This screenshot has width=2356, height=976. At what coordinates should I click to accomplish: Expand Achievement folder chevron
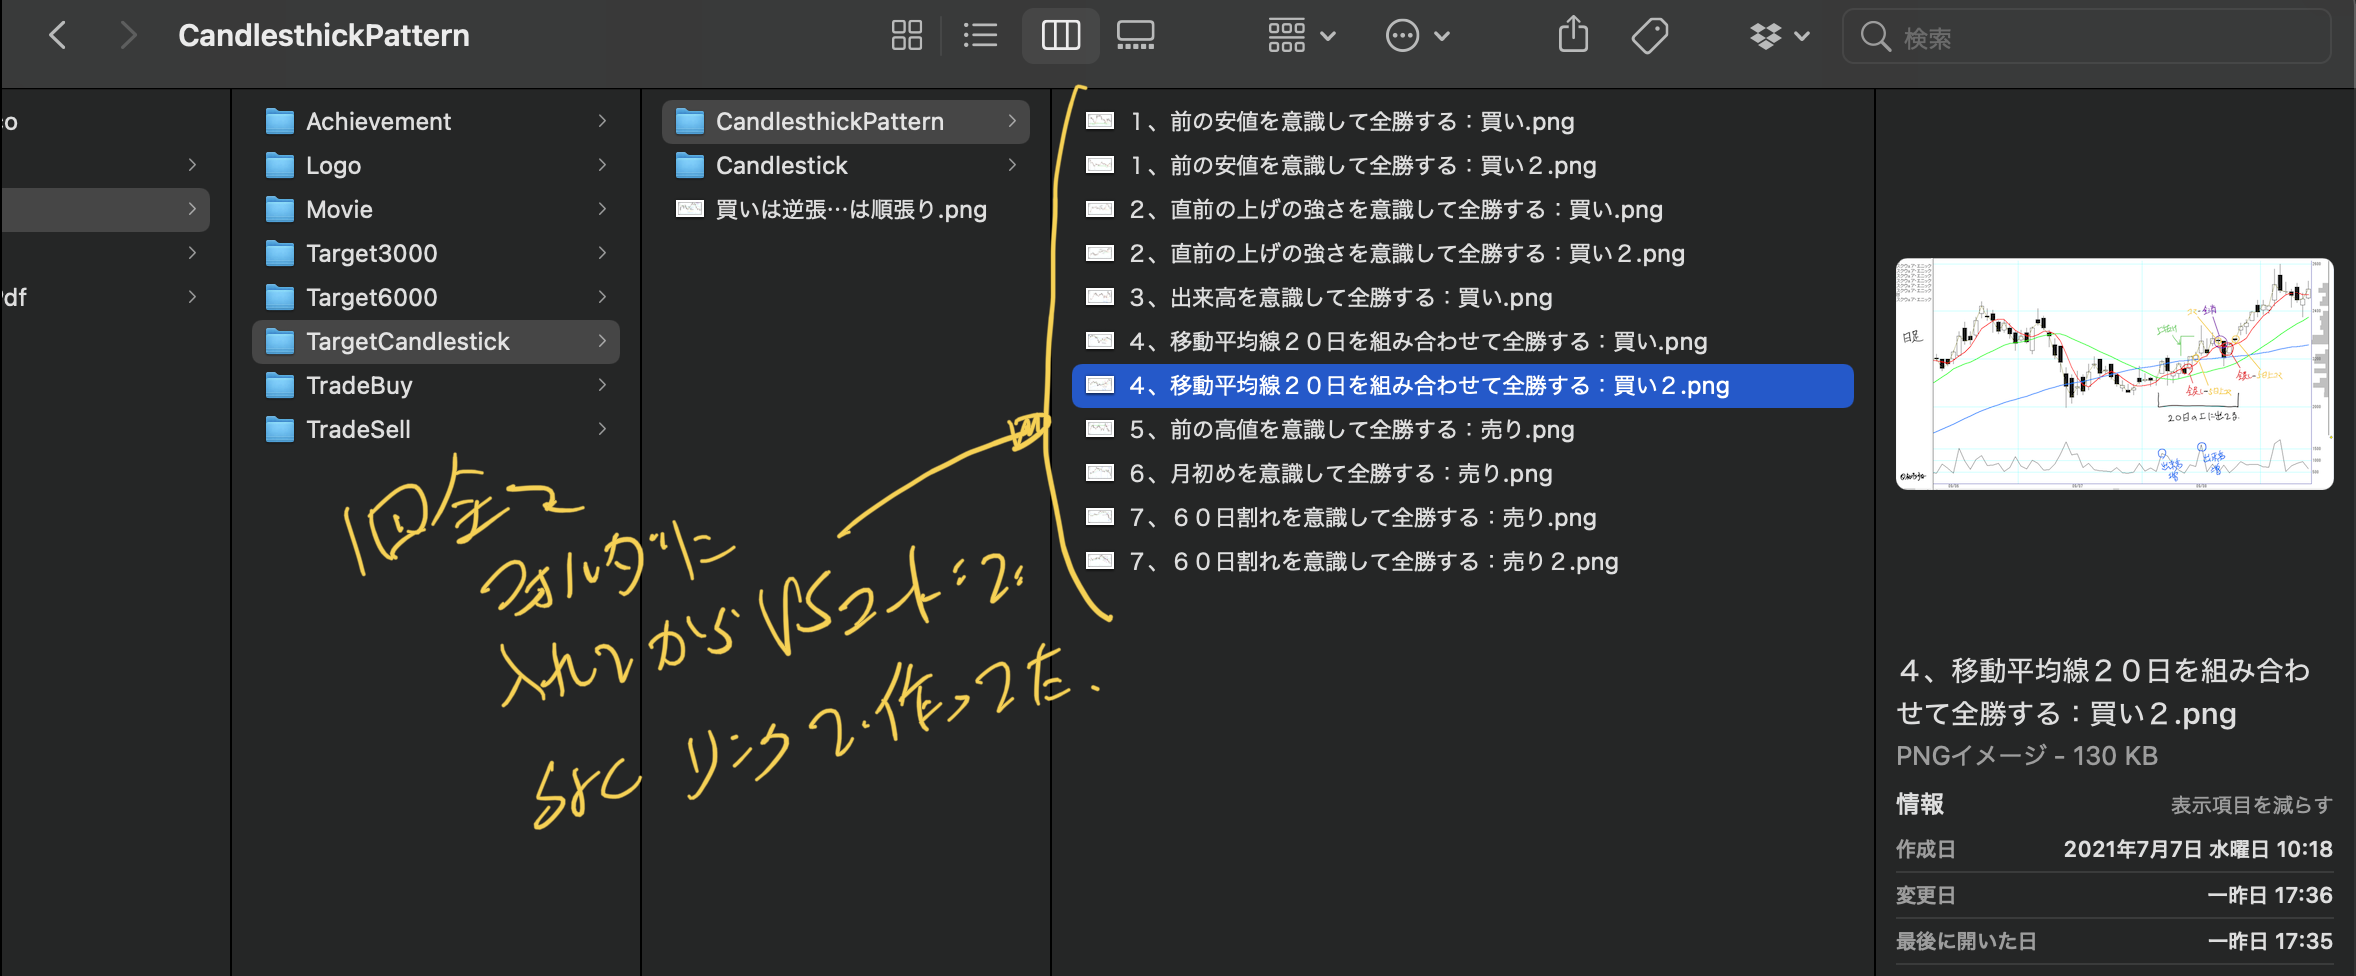pyautogui.click(x=602, y=121)
